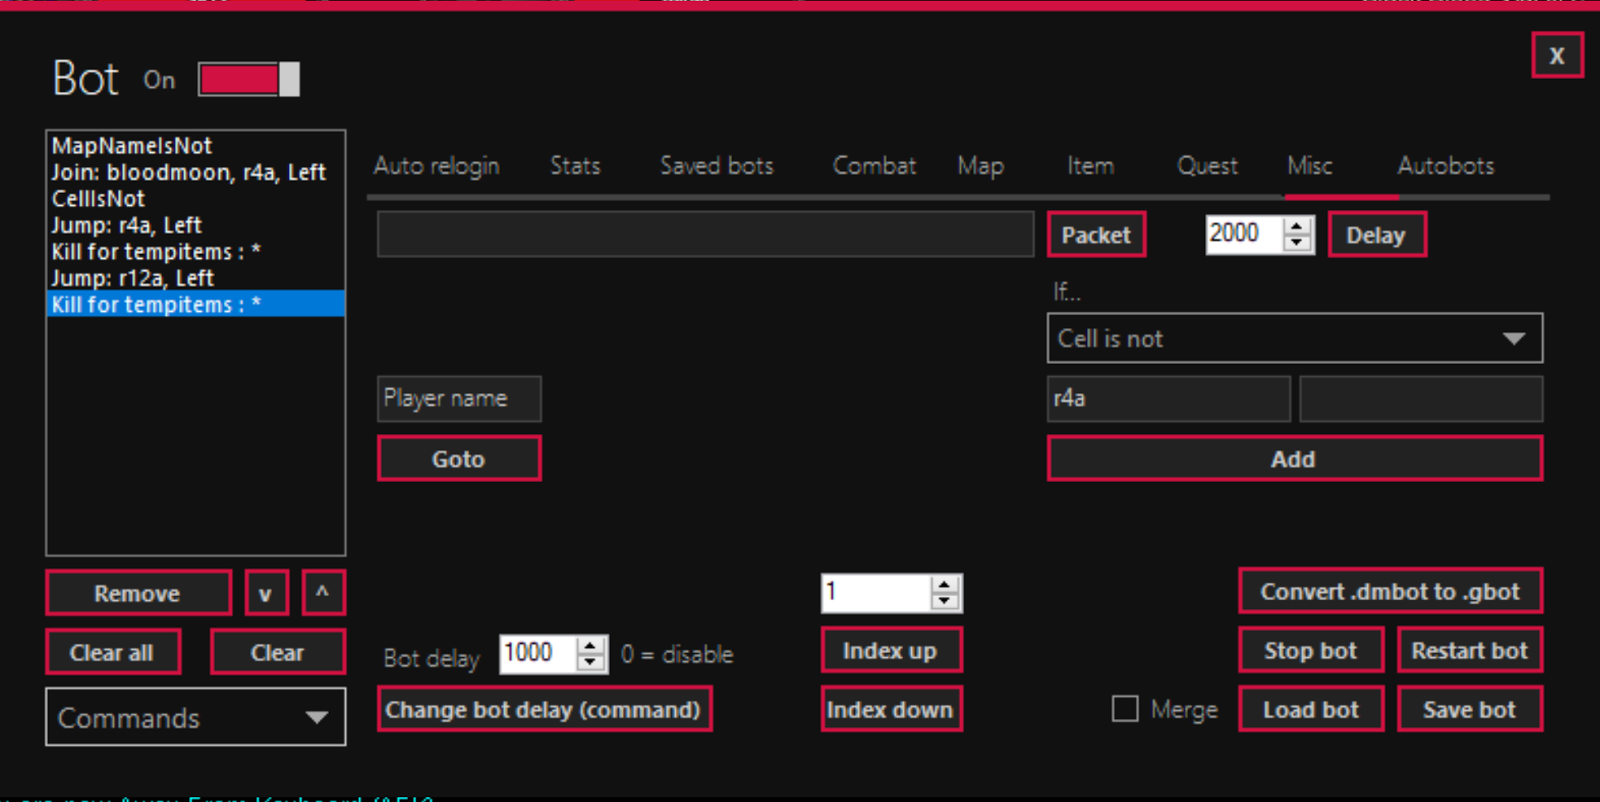Focus the packet text input field
This screenshot has width=1600, height=802.
tap(705, 234)
